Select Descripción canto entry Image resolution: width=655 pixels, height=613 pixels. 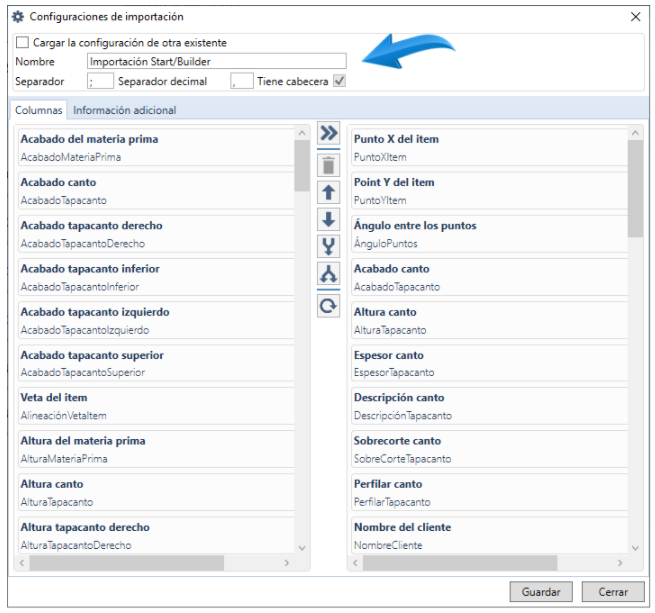point(490,406)
